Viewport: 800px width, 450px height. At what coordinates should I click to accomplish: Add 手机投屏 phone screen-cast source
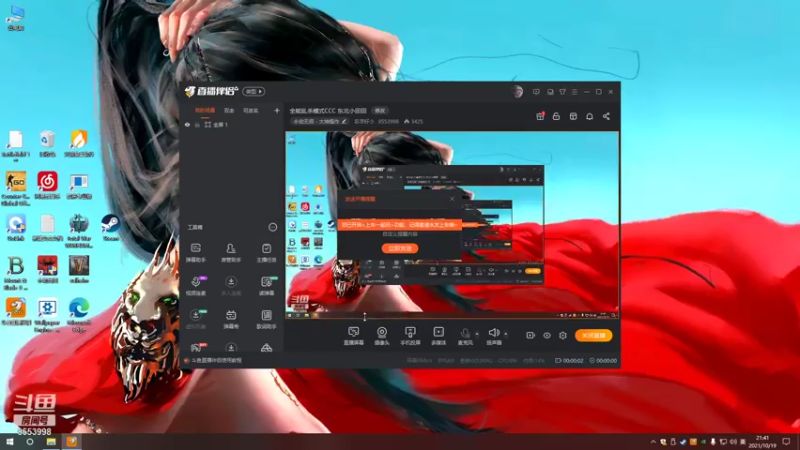pos(410,336)
